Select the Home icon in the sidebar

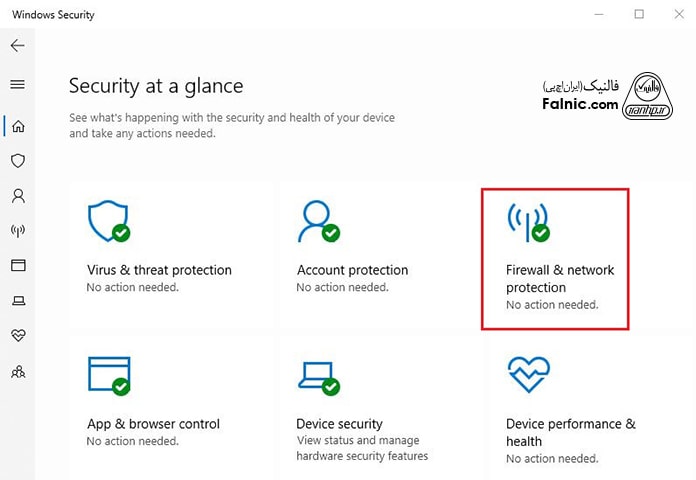point(17,126)
